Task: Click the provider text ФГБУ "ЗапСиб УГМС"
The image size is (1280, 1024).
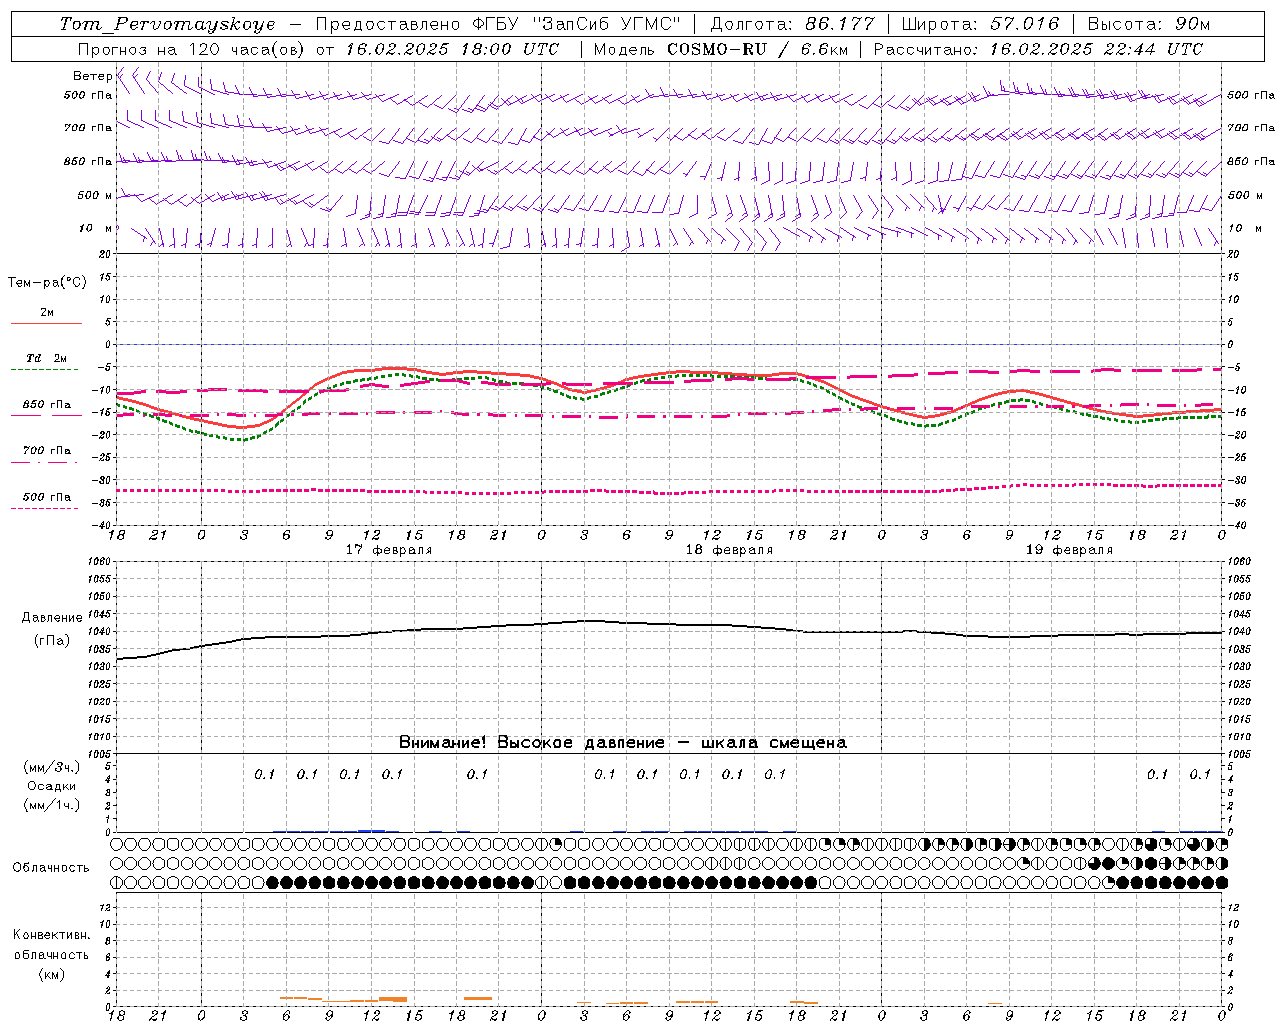Action: (x=576, y=24)
